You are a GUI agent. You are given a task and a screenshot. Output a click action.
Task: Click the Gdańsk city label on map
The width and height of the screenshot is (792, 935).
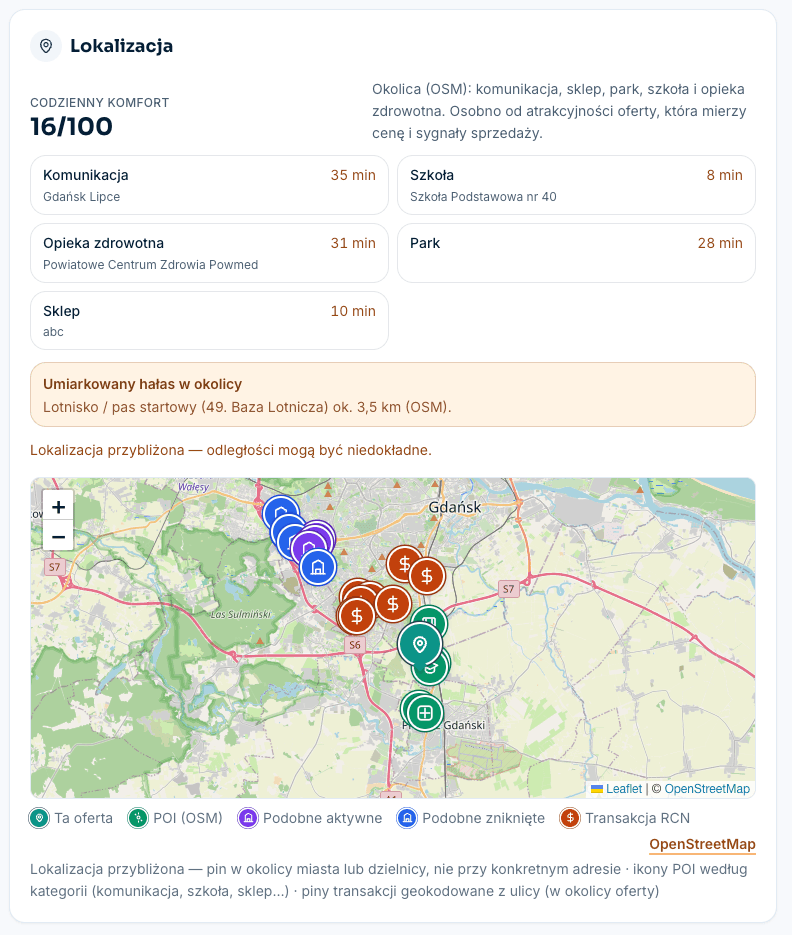(454, 507)
